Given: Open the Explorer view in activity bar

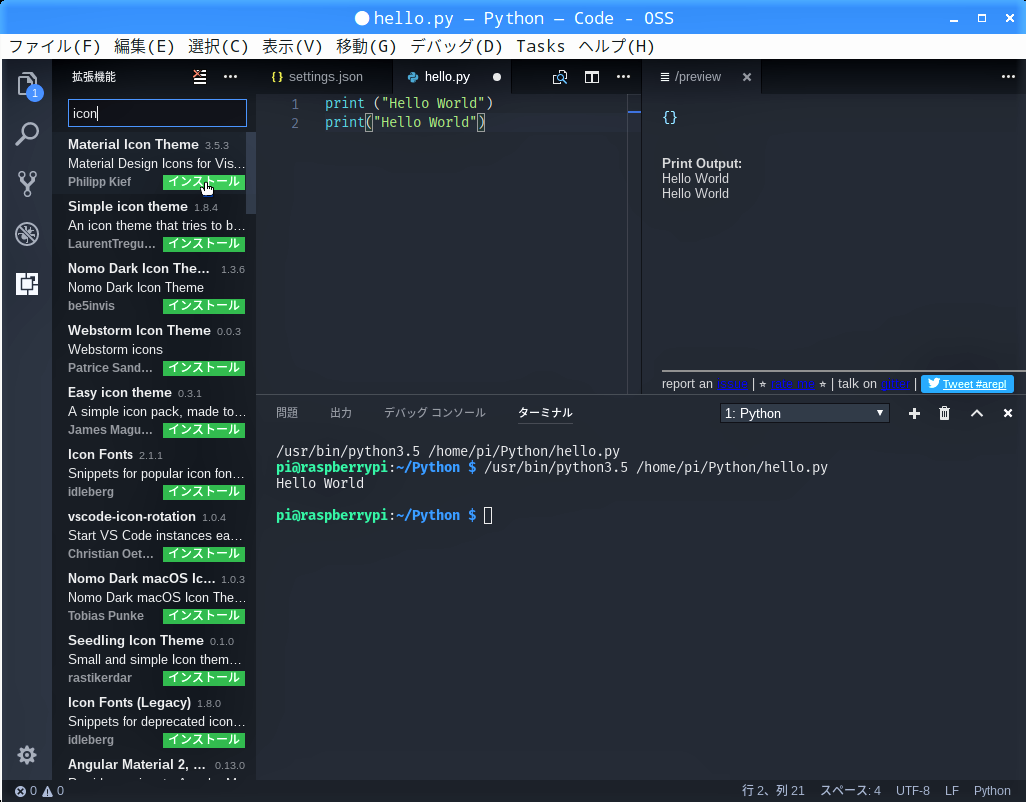Looking at the screenshot, I should (x=27, y=84).
